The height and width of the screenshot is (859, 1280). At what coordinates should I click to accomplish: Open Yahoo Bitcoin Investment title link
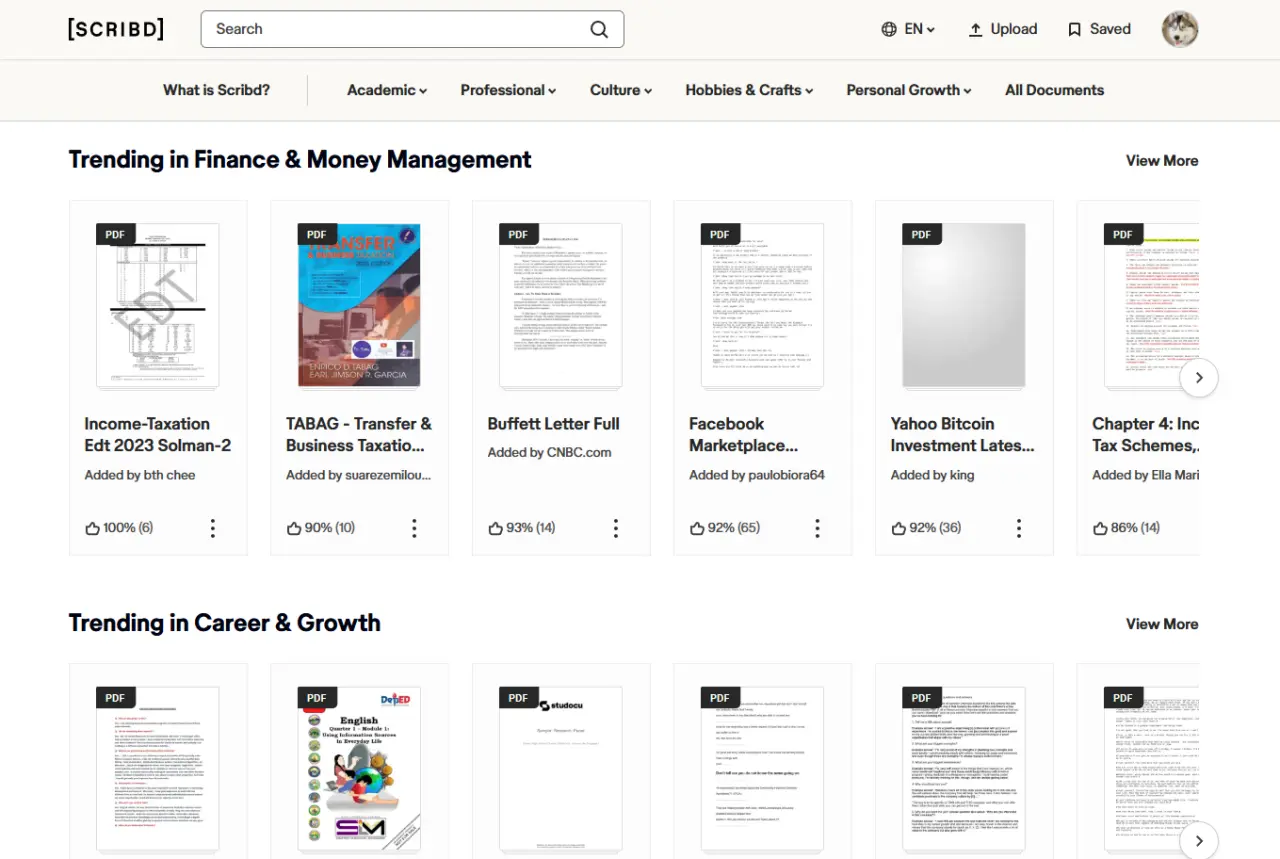click(963, 435)
